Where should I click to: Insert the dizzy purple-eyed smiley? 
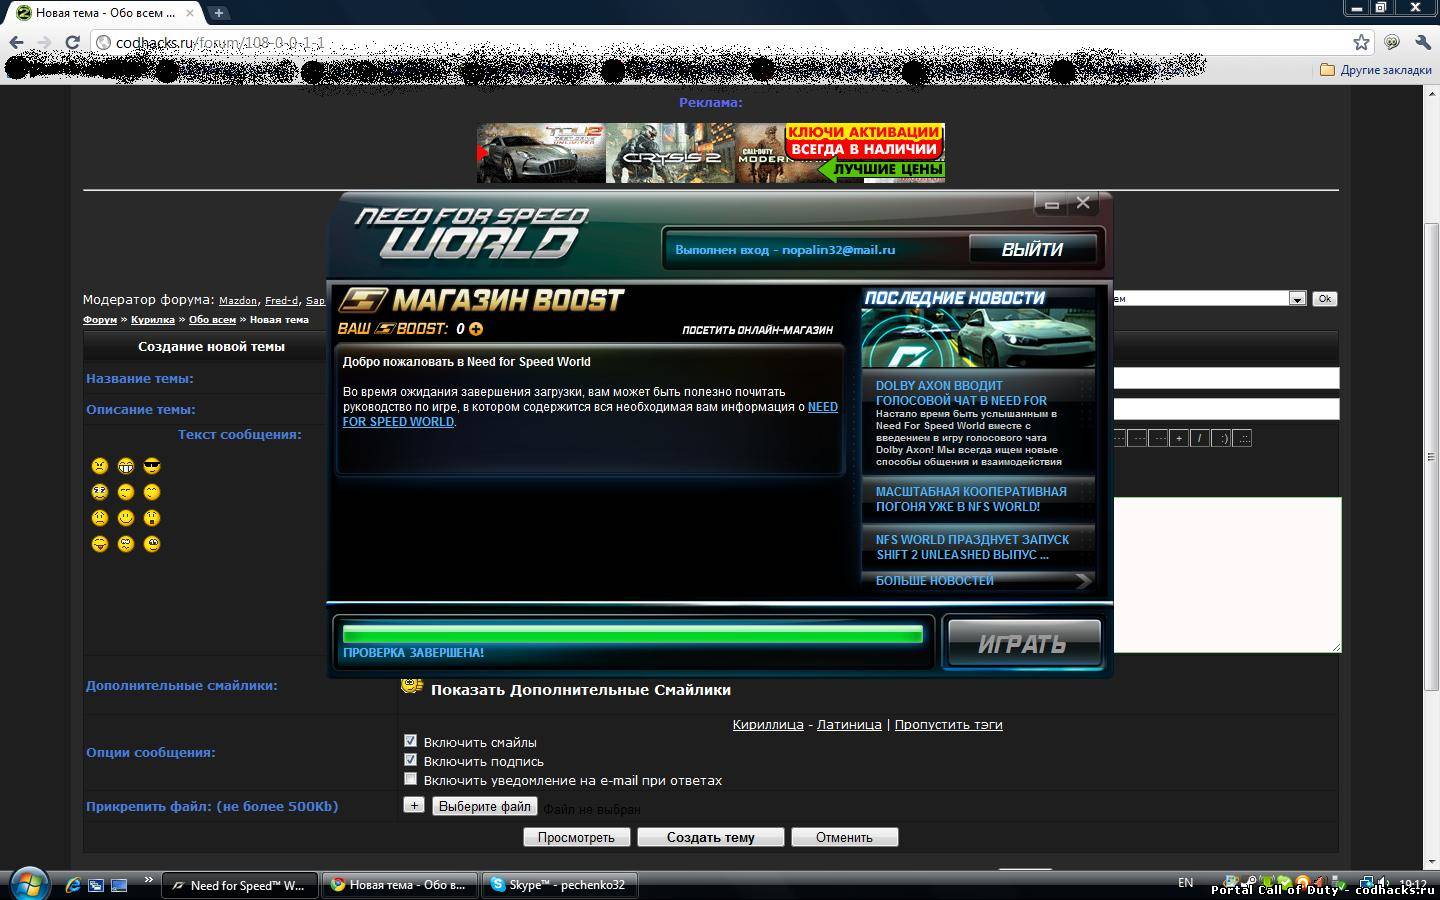(x=99, y=492)
